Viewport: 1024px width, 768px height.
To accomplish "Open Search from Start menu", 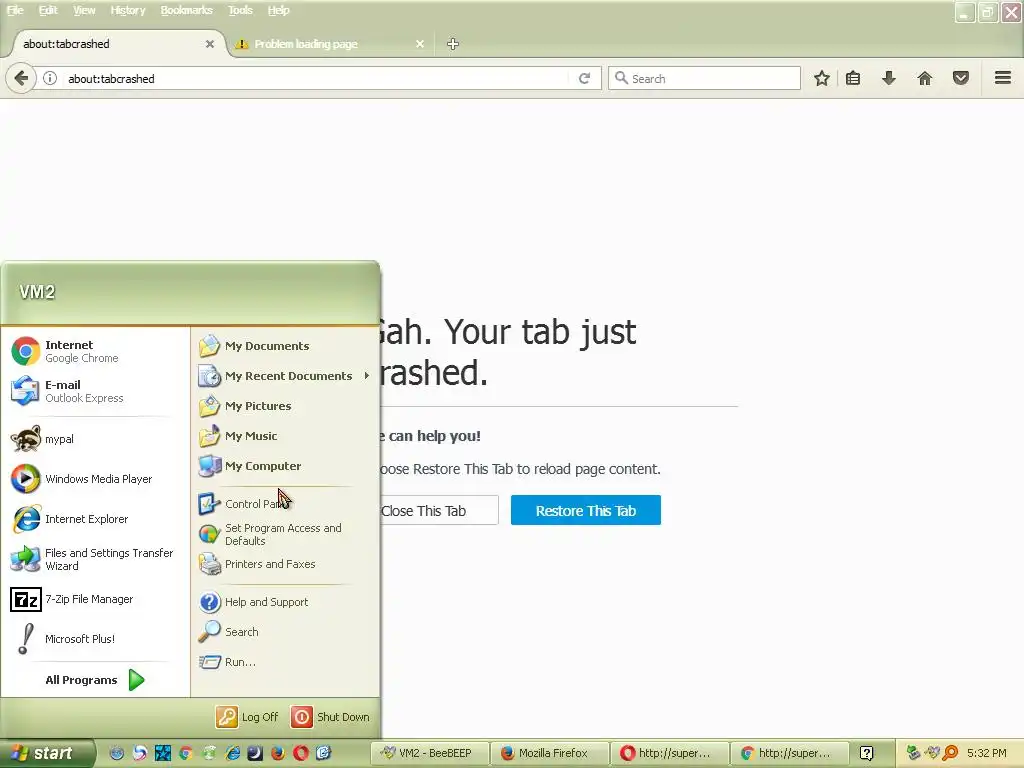I will coord(285,632).
